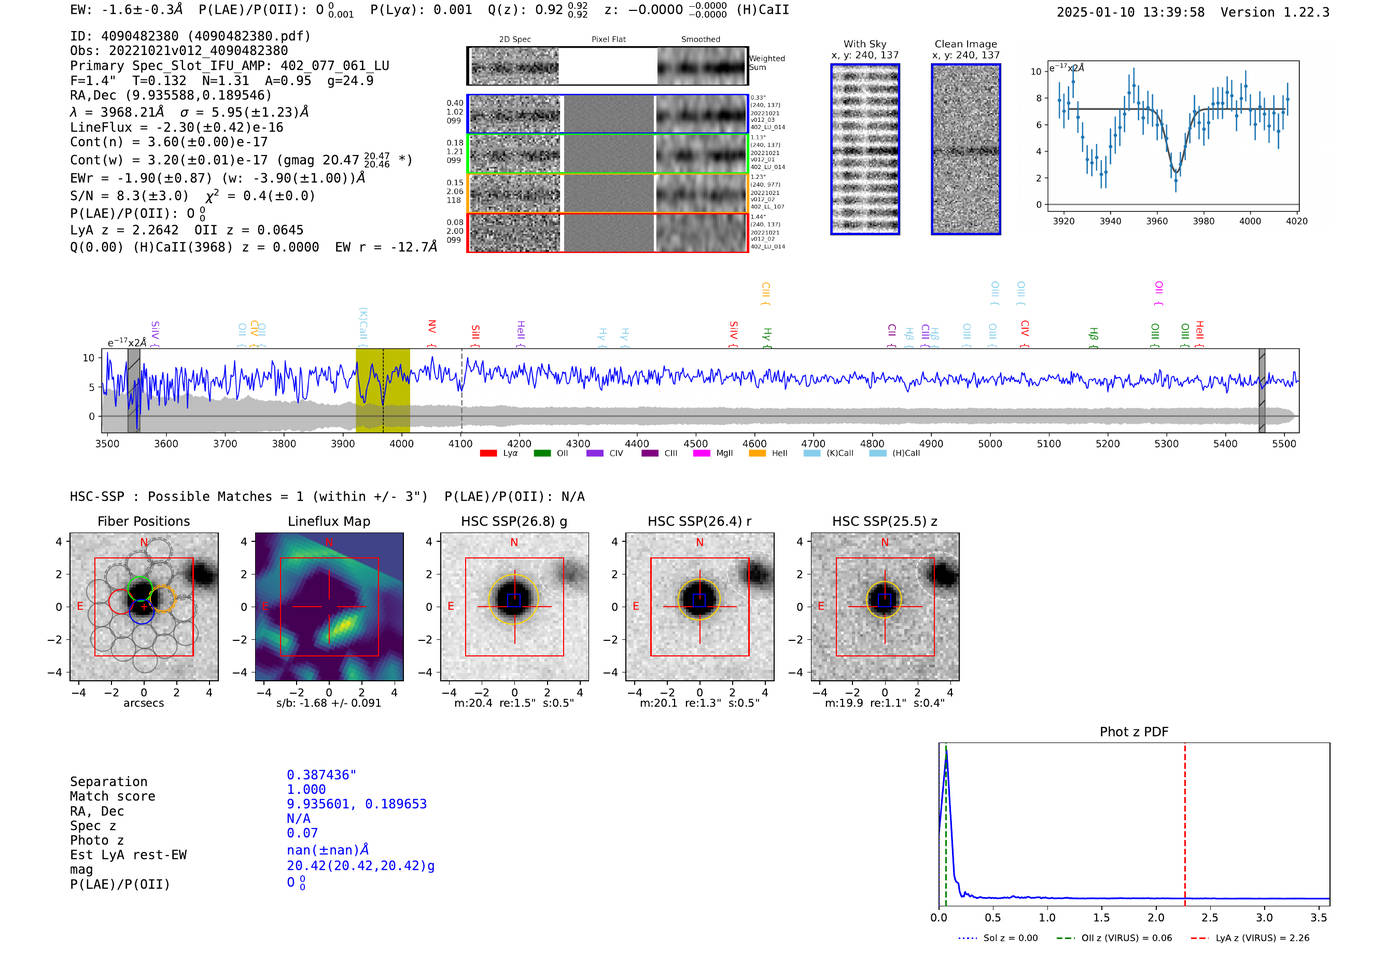Open the With Sky cutout image

click(x=865, y=149)
